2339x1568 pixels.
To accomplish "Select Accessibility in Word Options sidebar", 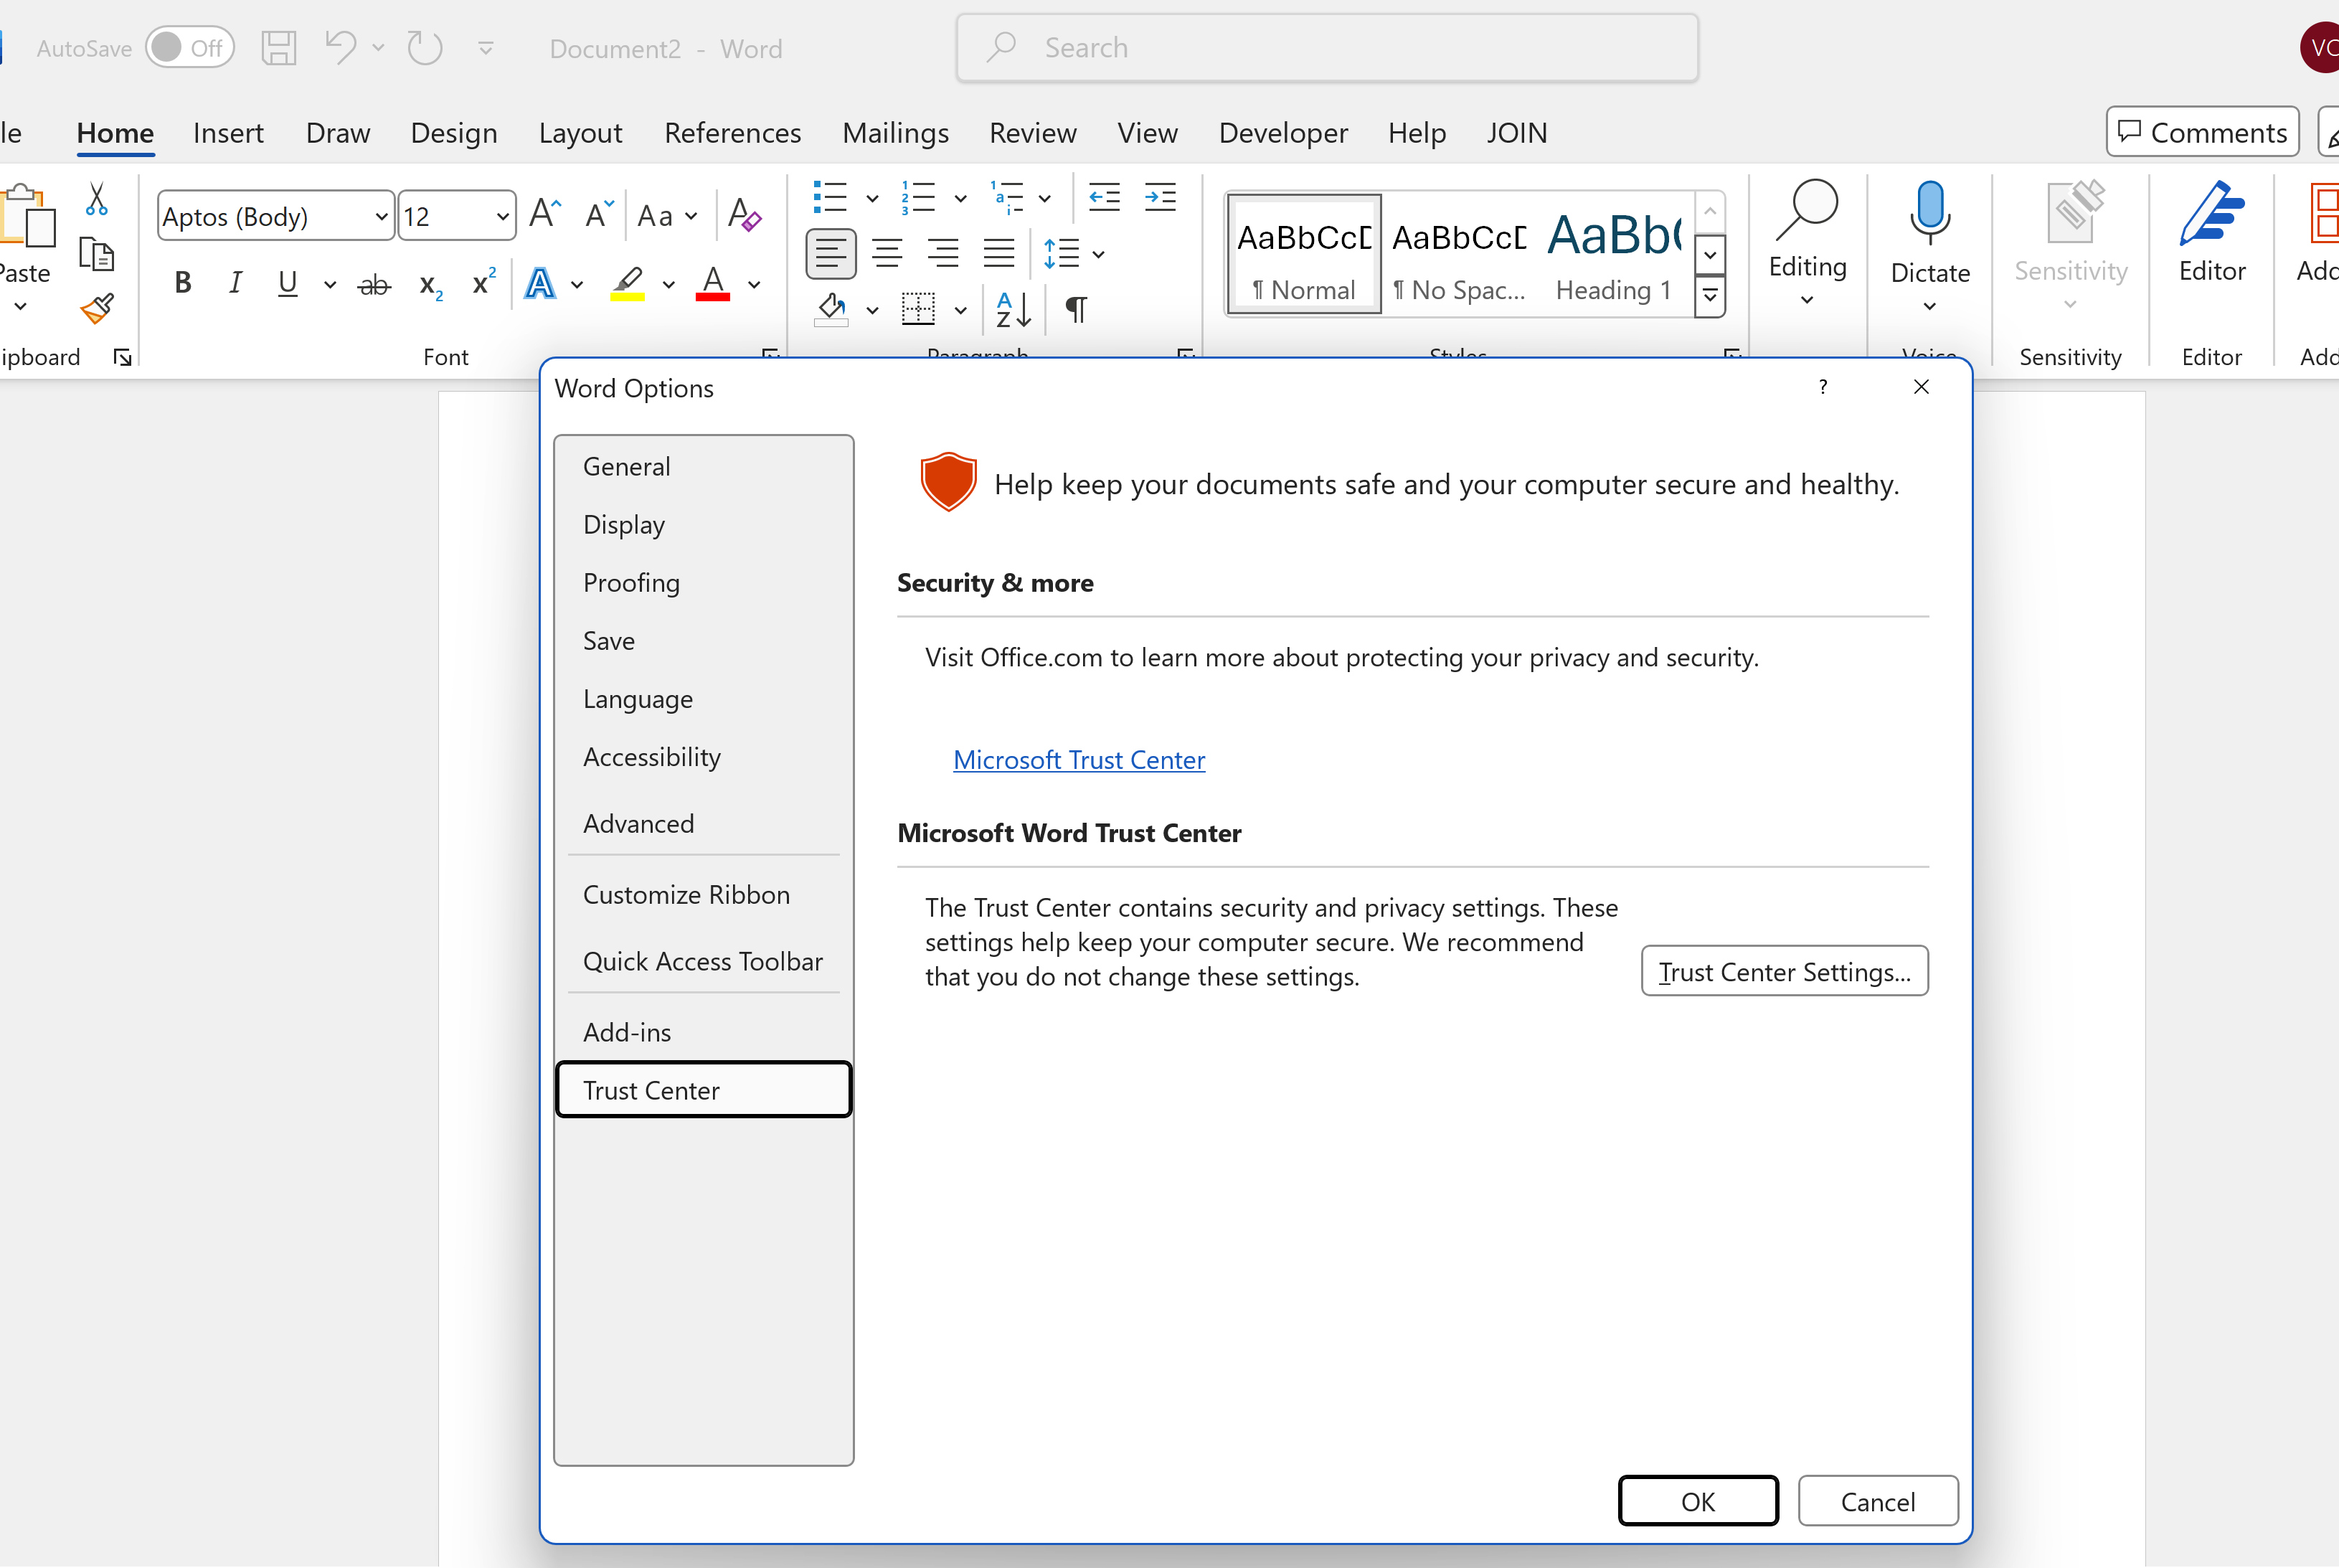I will pyautogui.click(x=703, y=757).
